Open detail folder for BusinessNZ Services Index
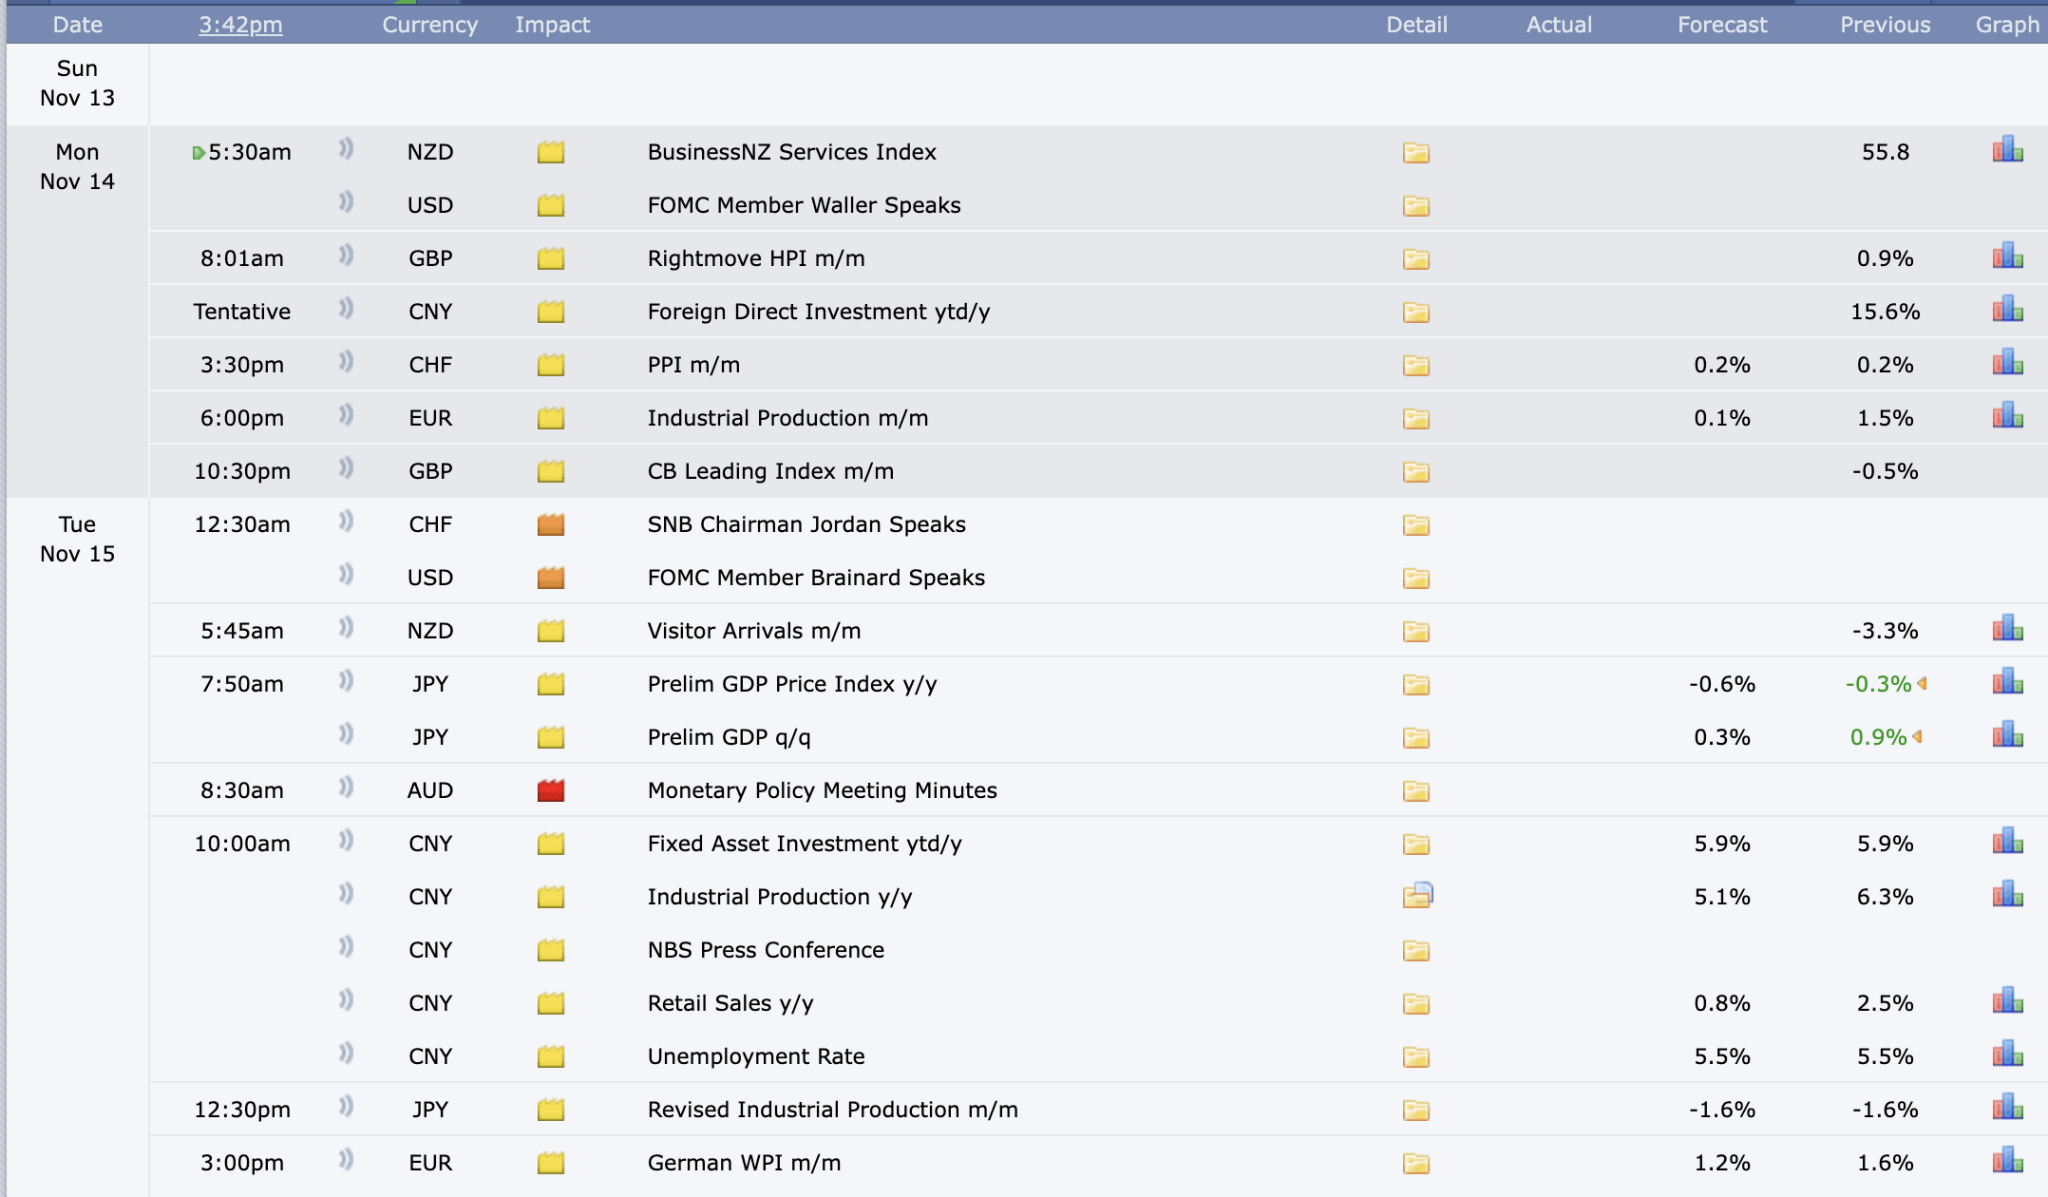 pos(1416,153)
